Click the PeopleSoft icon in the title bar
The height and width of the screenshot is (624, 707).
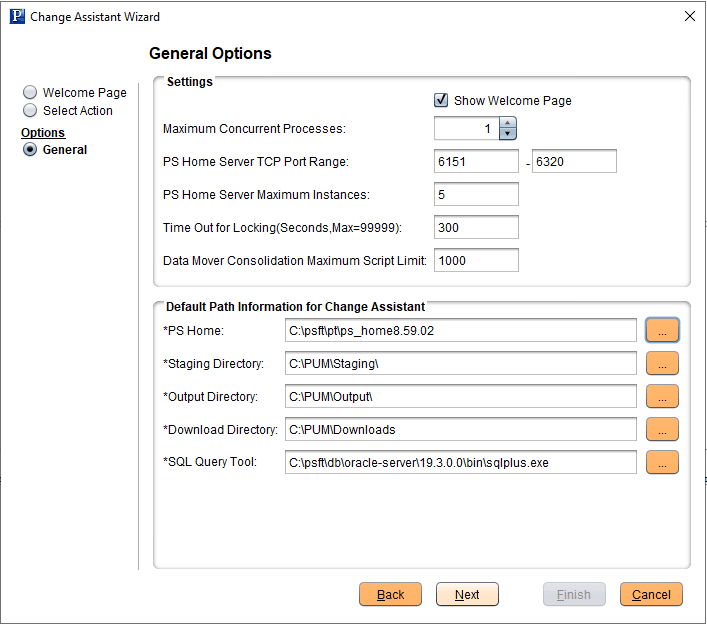click(17, 16)
